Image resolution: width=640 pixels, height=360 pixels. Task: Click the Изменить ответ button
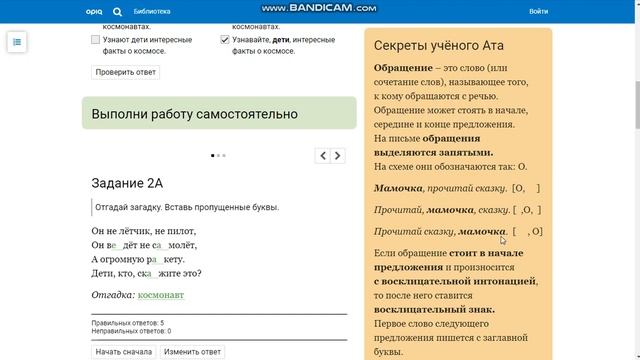[192, 352]
